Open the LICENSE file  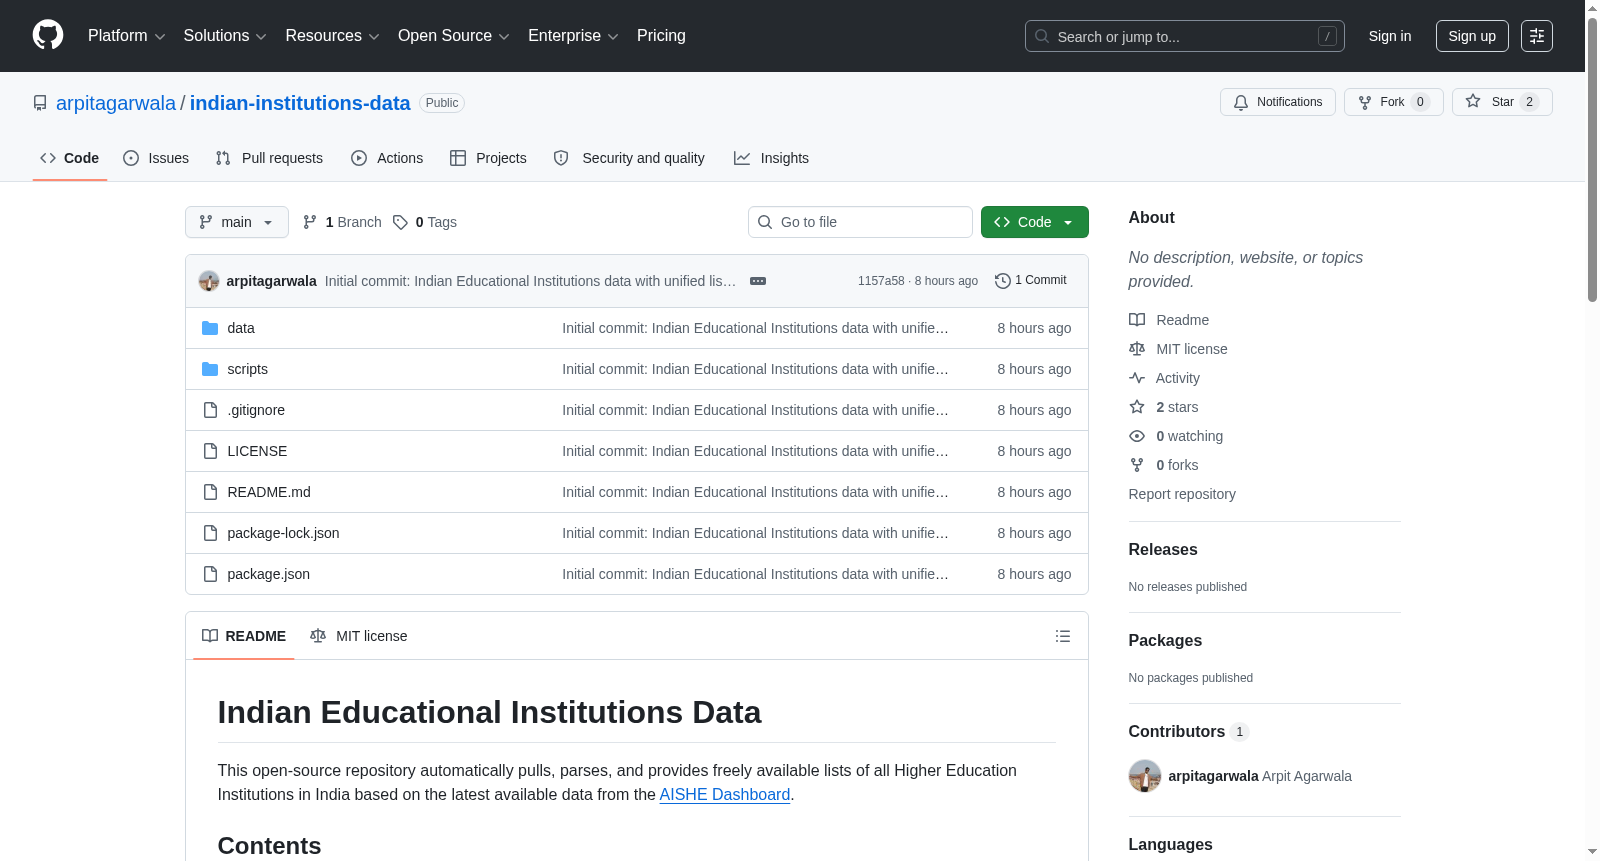257,451
